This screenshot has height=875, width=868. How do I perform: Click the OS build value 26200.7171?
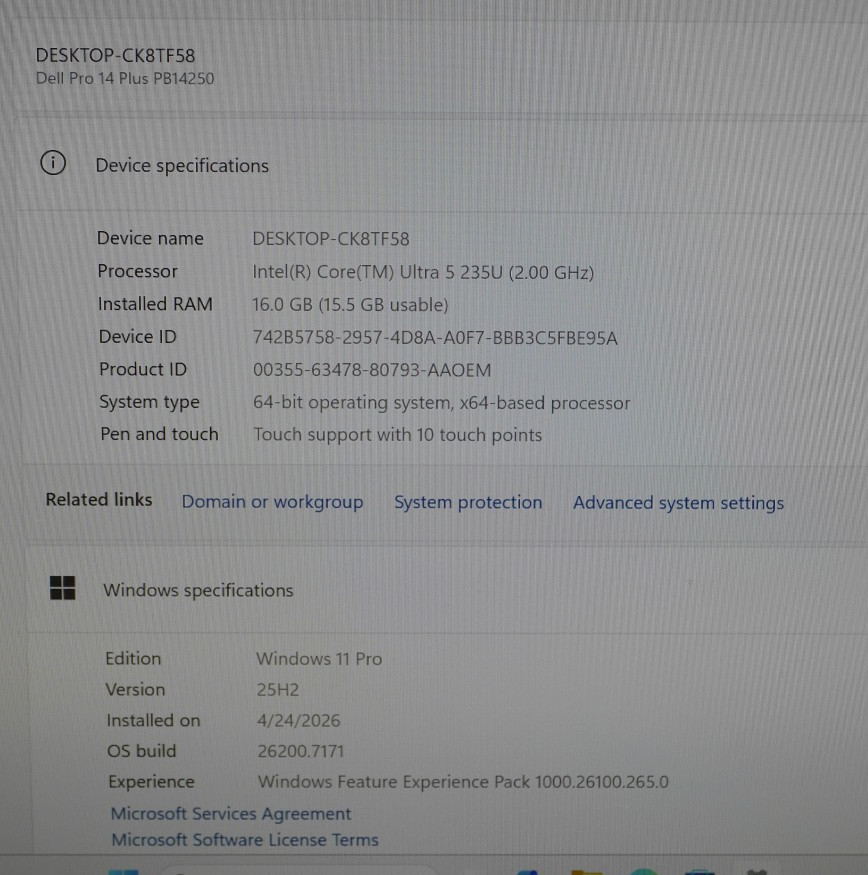300,751
